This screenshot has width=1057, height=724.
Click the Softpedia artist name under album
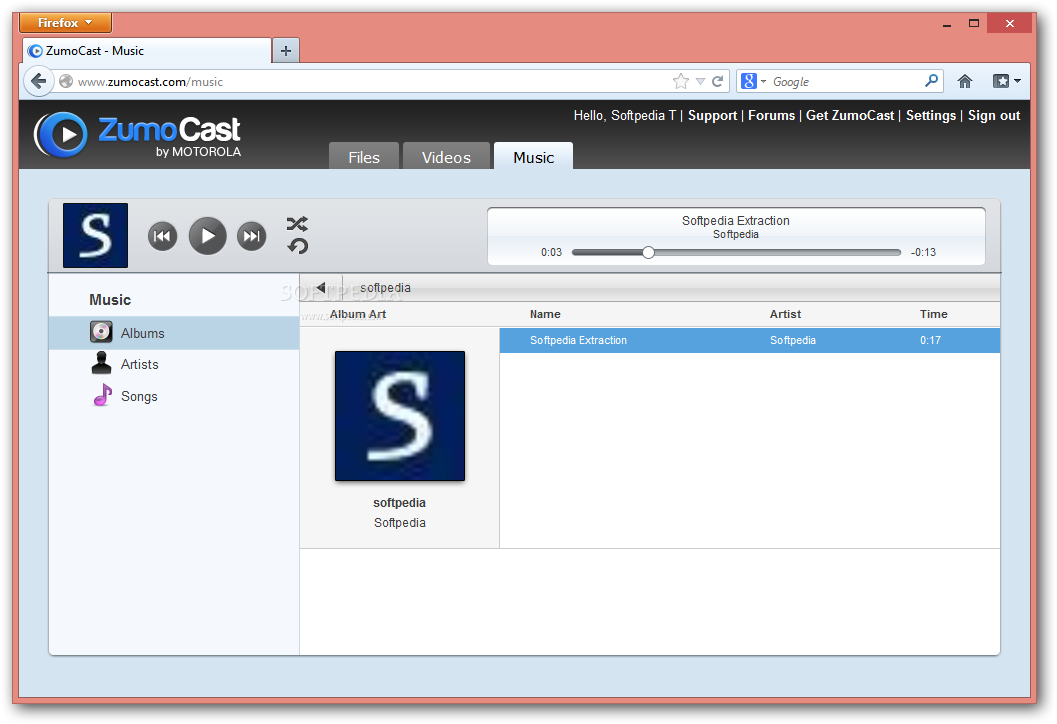tap(400, 523)
